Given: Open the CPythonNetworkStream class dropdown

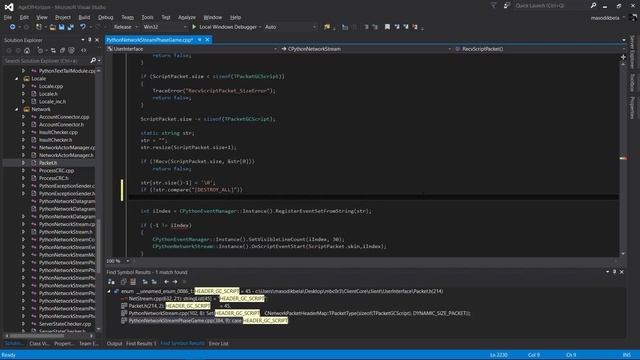Looking at the screenshot, I should (366, 49).
